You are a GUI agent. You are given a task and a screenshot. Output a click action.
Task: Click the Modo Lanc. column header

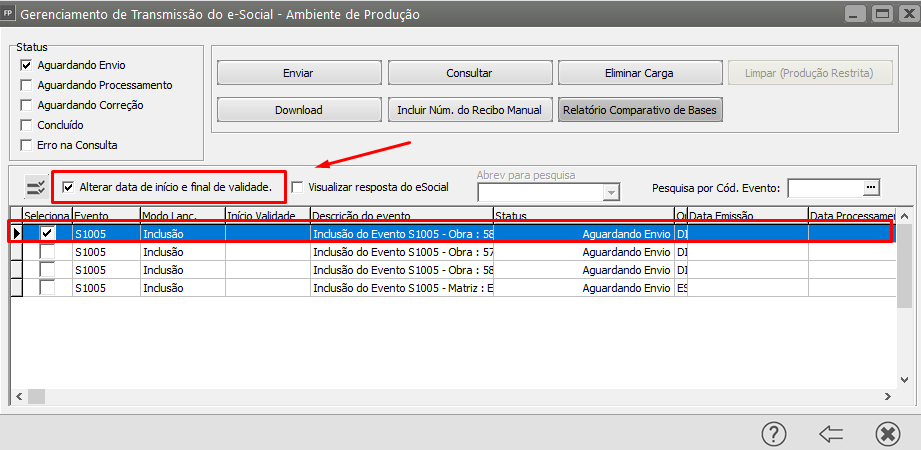point(183,216)
